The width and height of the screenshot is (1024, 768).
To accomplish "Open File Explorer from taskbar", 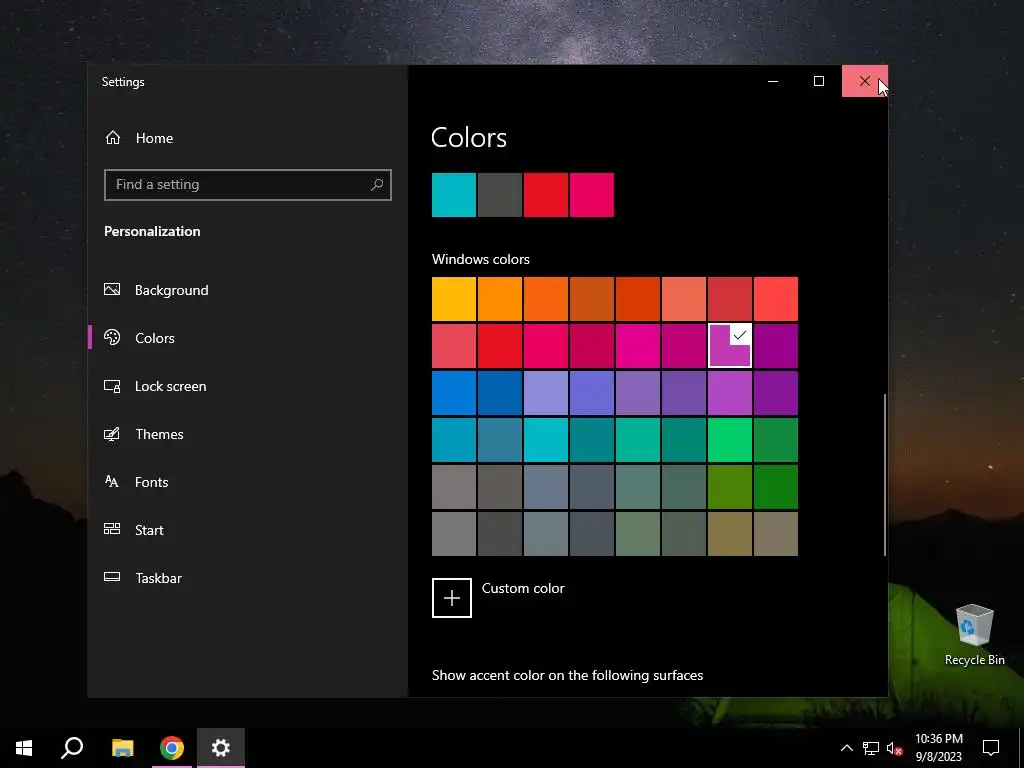I will 122,748.
